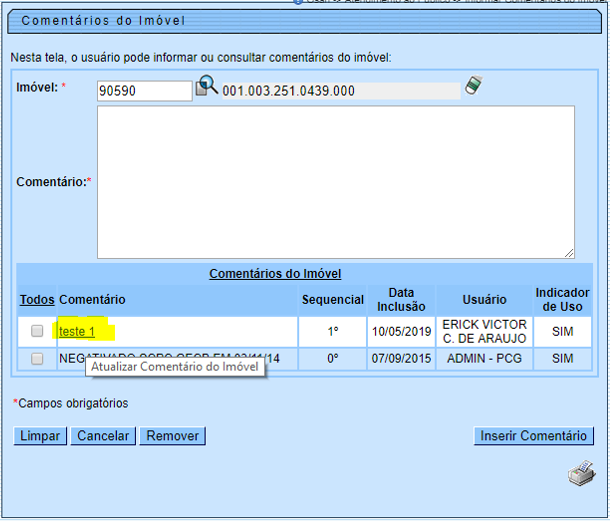
Task: Print the comments using printer icon
Action: pos(581,473)
